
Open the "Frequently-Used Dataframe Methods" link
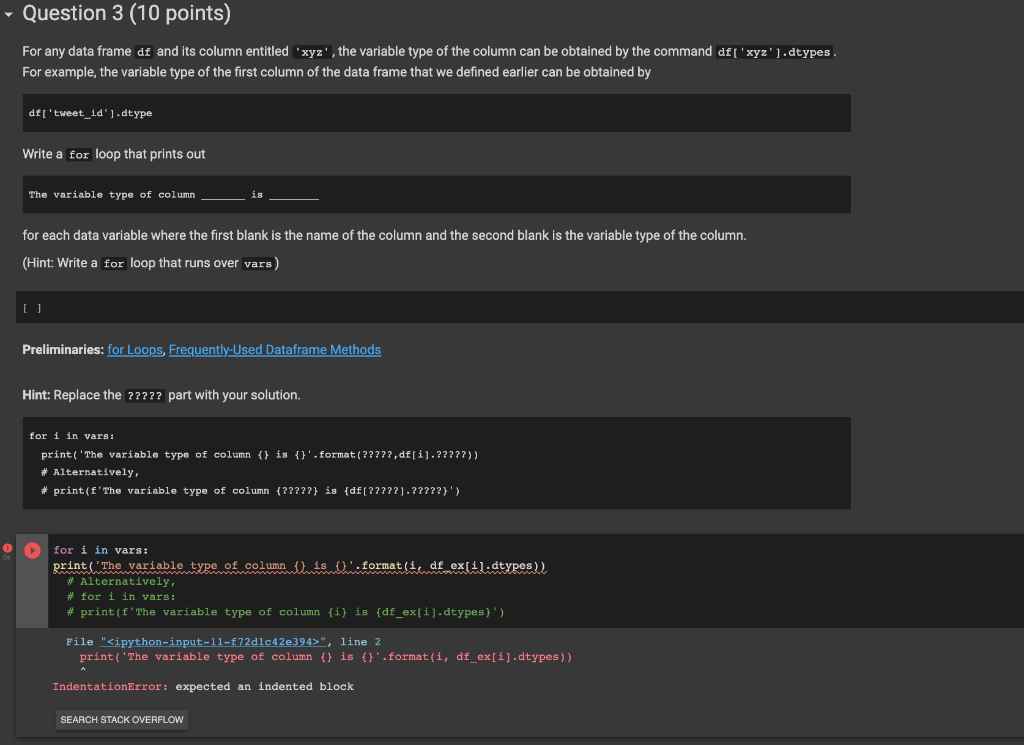pyautogui.click(x=274, y=349)
